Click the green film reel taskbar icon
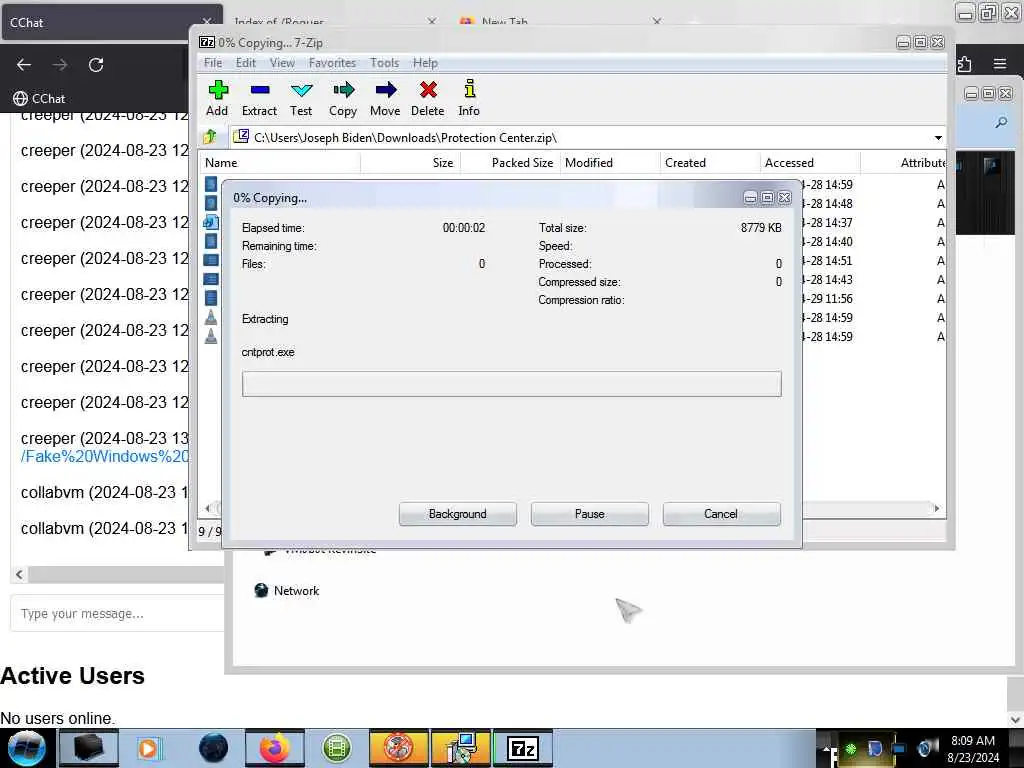The height and width of the screenshot is (768, 1024). click(x=336, y=748)
